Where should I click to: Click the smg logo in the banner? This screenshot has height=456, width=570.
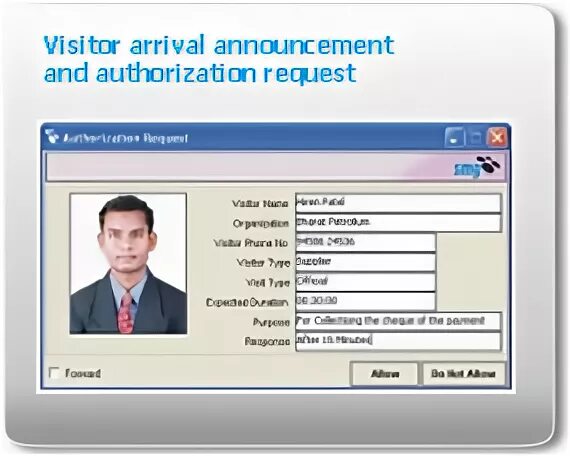coord(477,167)
